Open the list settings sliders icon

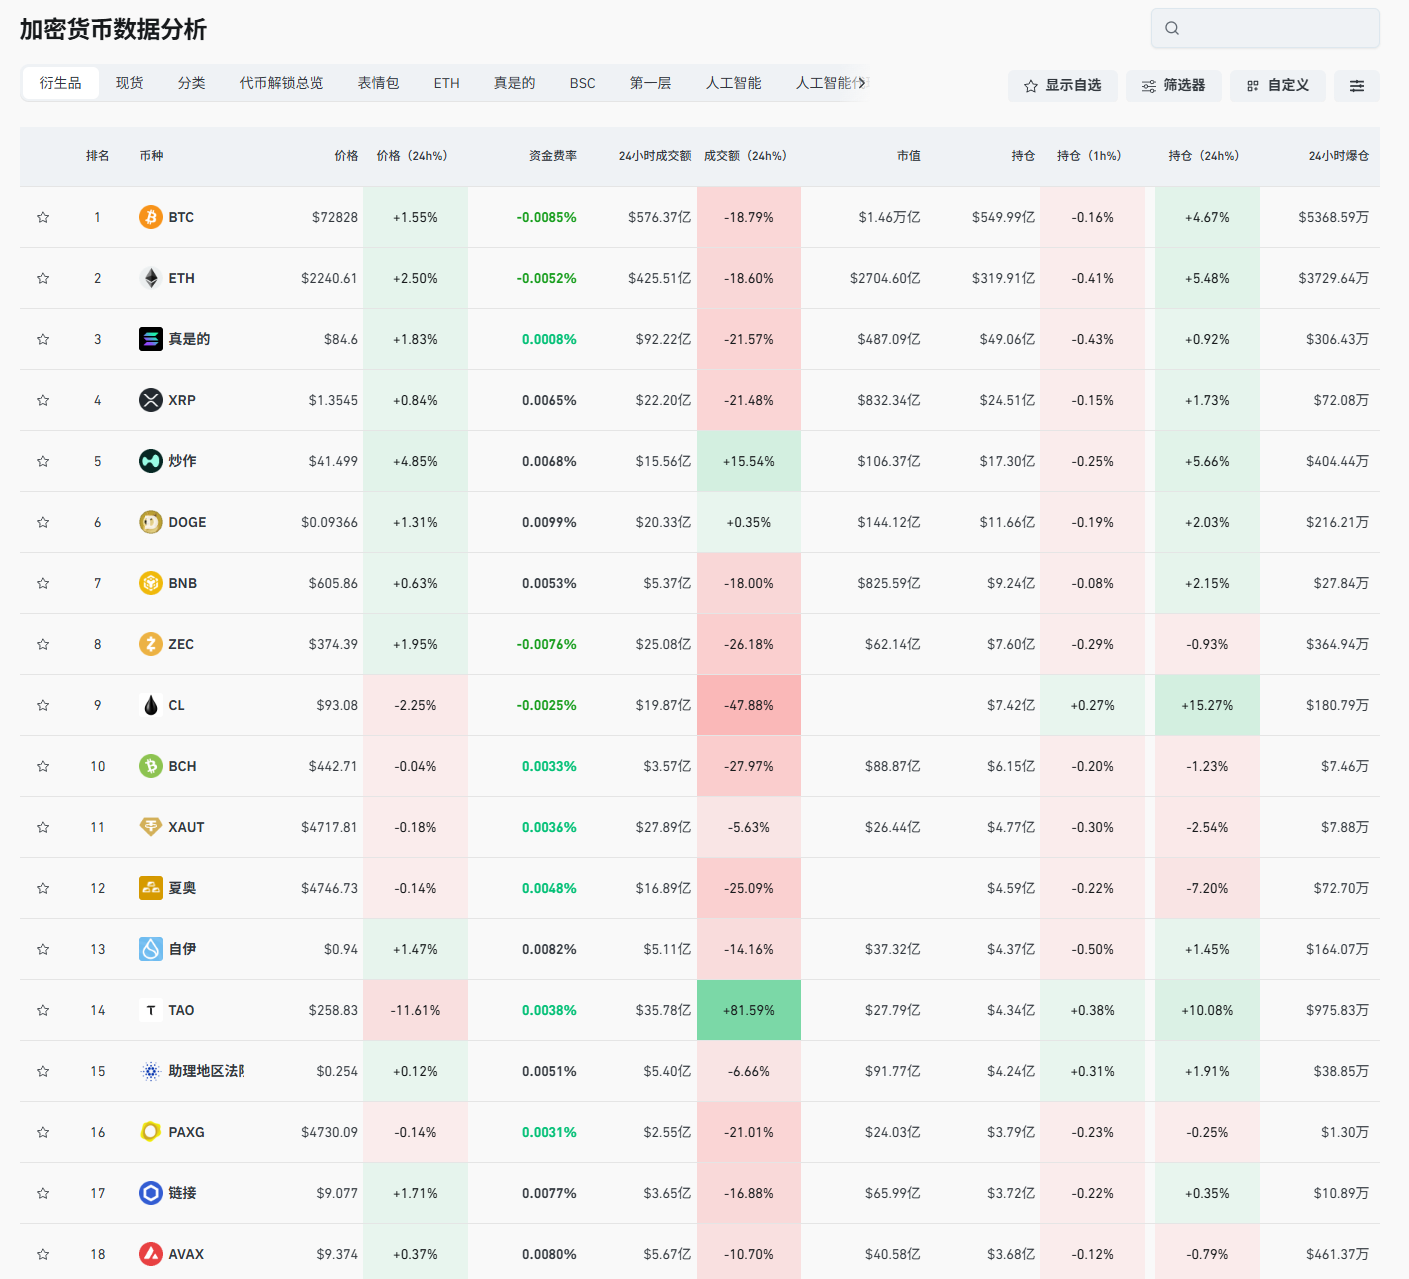point(1356,86)
